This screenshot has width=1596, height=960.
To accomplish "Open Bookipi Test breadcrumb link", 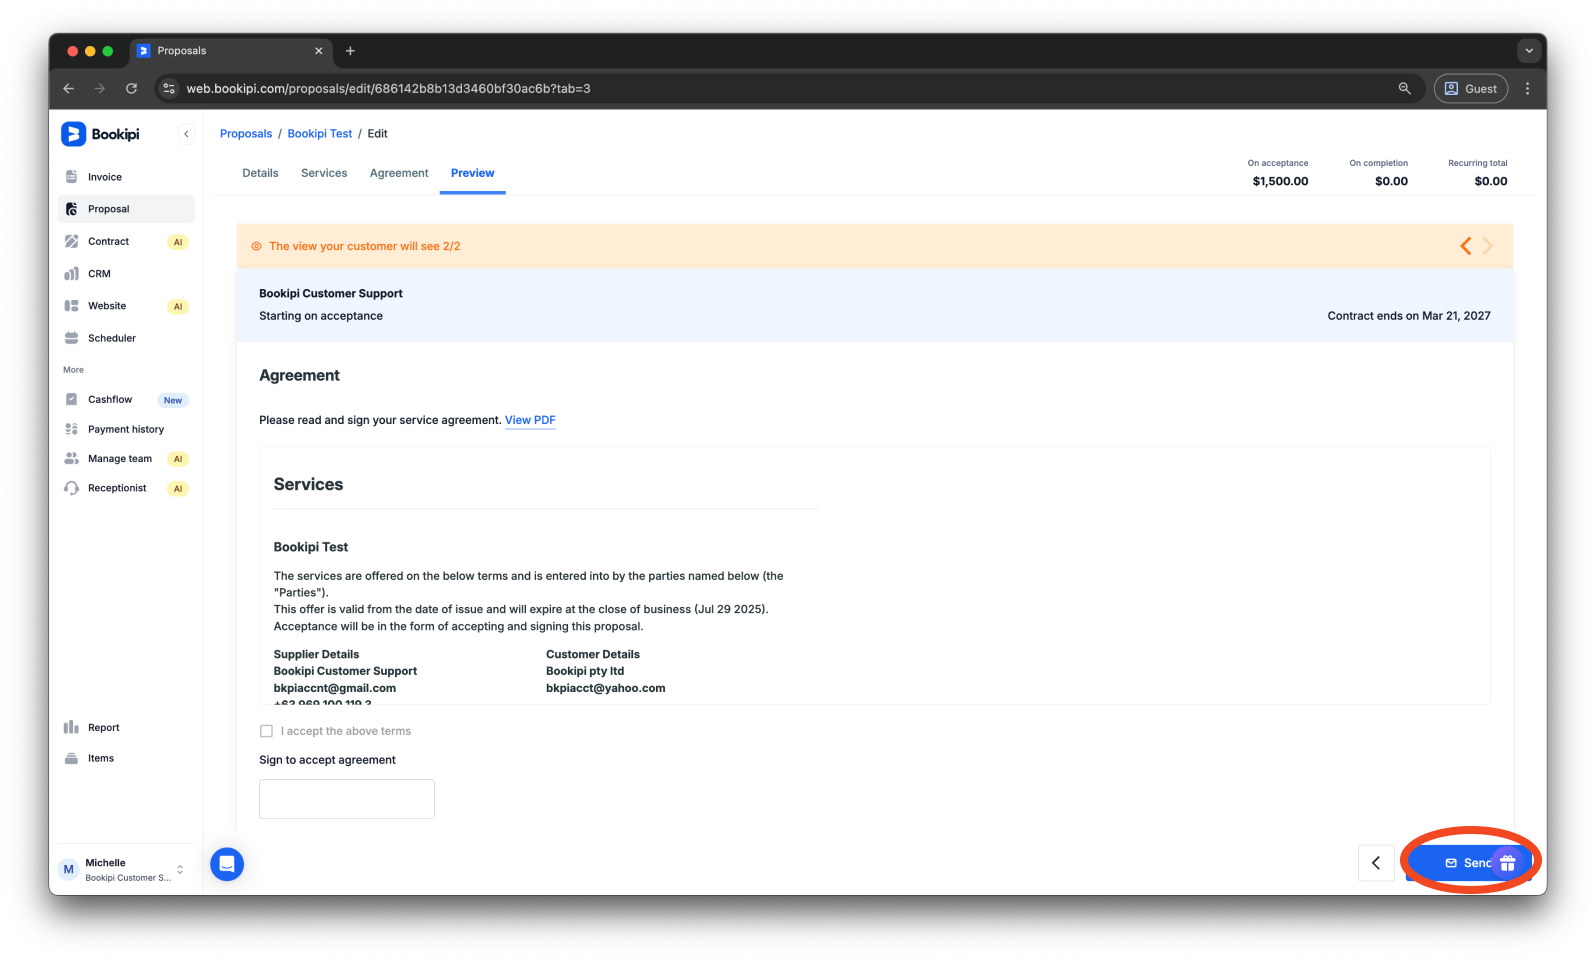I will [x=320, y=134].
